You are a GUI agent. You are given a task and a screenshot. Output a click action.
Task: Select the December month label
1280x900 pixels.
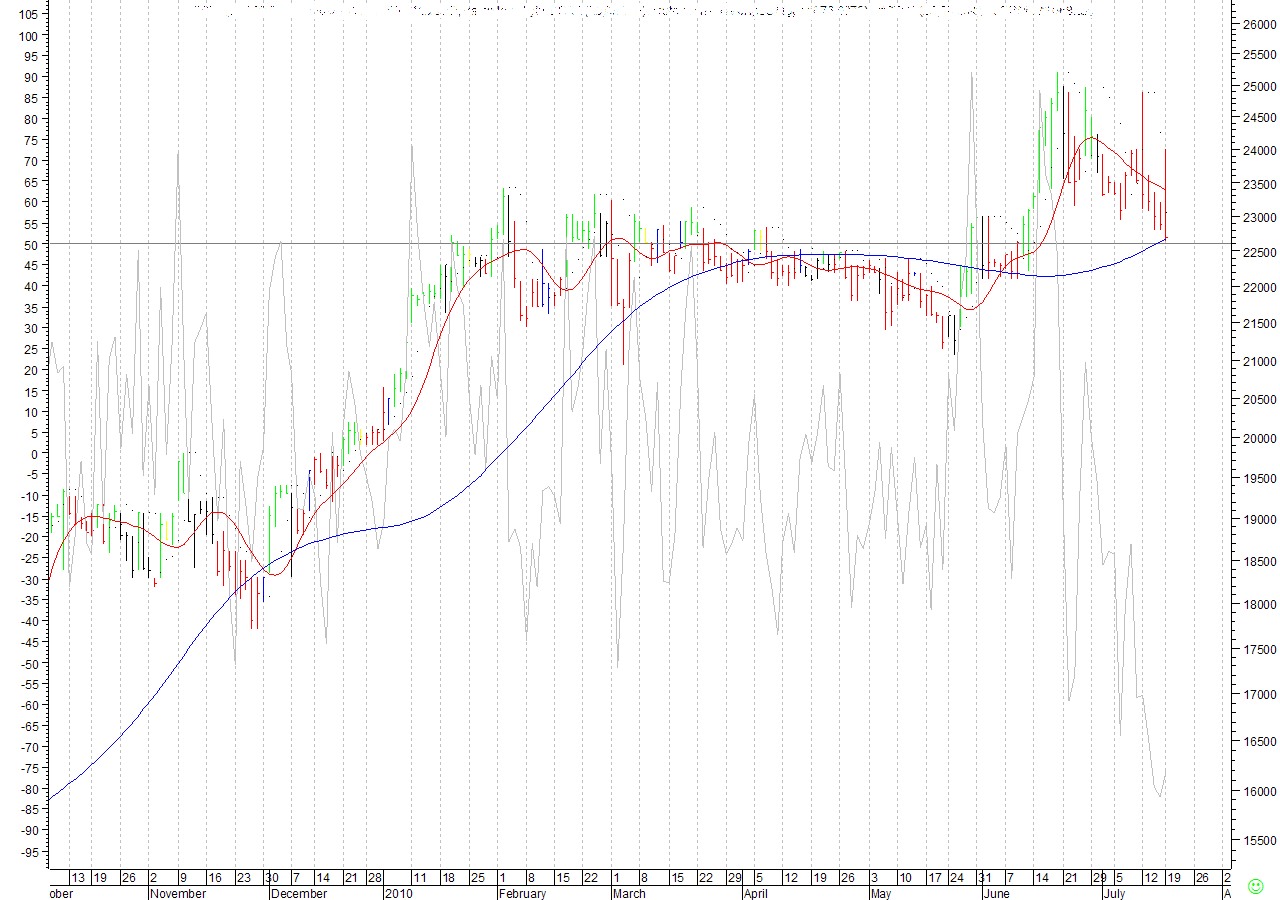[x=299, y=894]
